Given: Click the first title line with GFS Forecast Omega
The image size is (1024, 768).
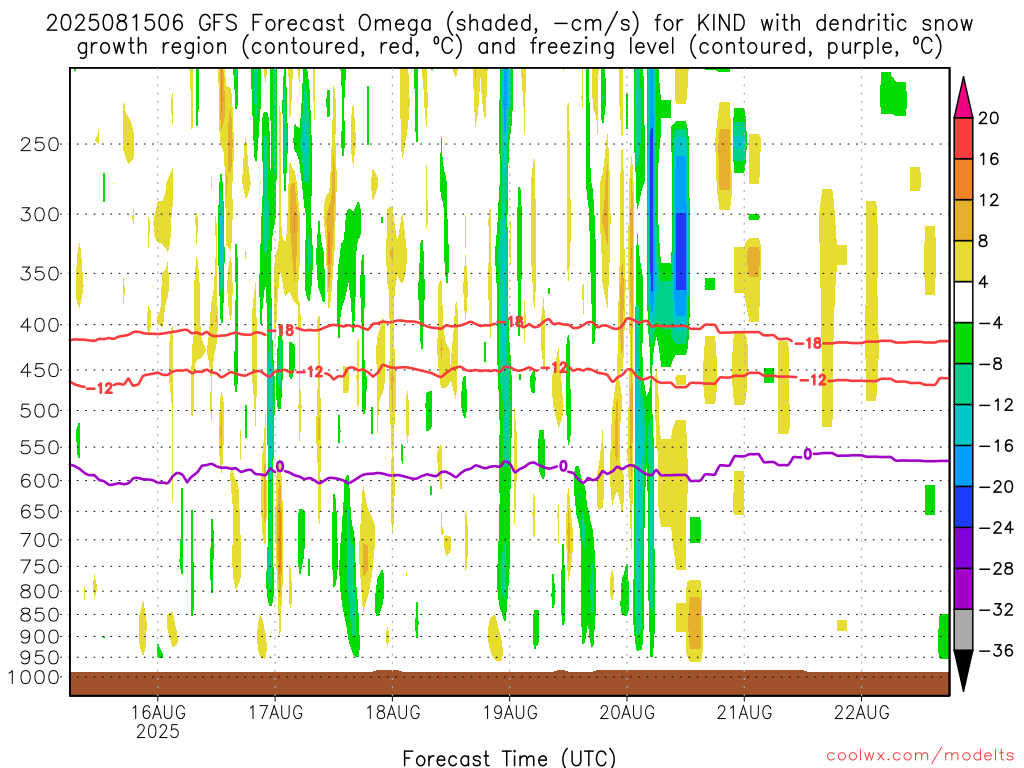Looking at the screenshot, I should click(509, 24).
